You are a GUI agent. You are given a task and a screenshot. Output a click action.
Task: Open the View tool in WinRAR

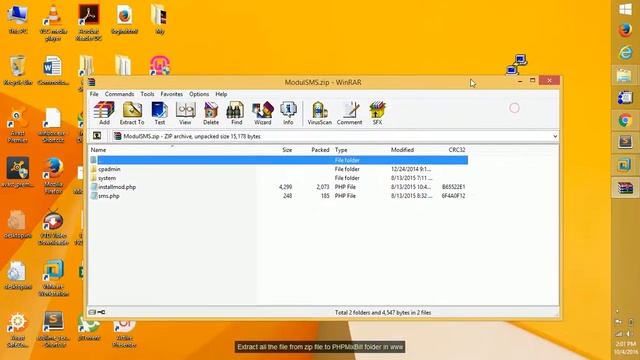coord(185,113)
